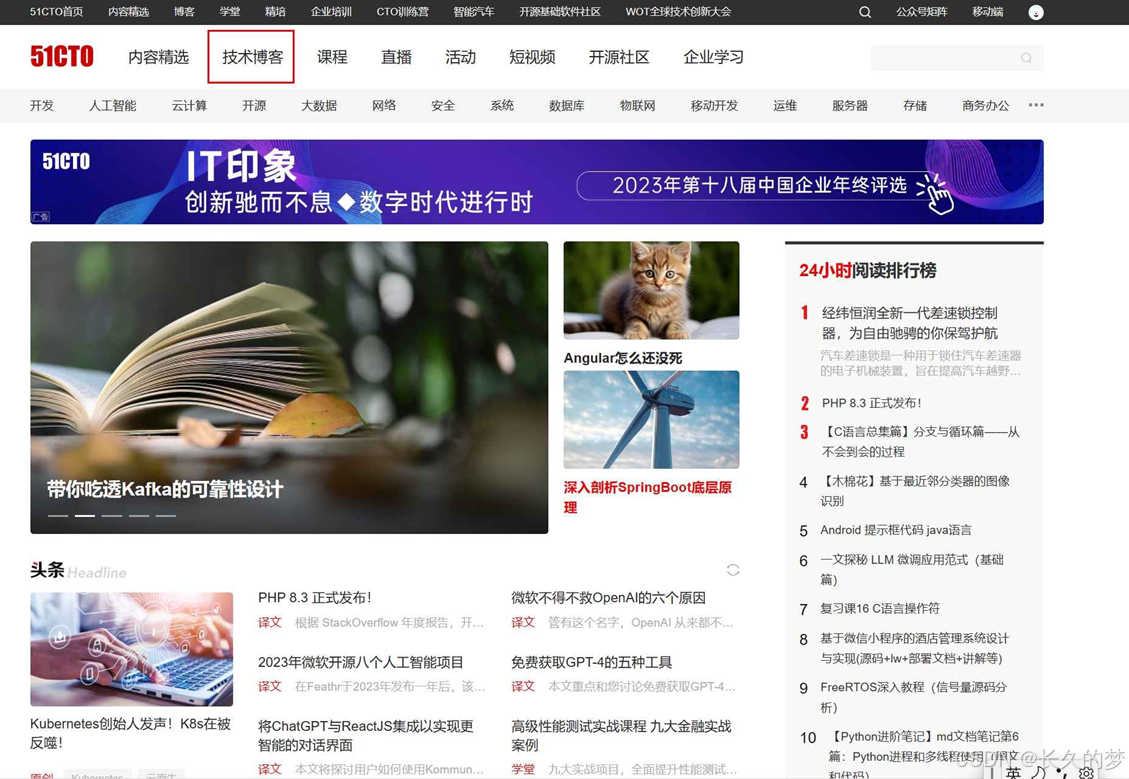Open rank 9 FreeRTOS深入教程 article
Image resolution: width=1129 pixels, height=779 pixels.
point(914,697)
